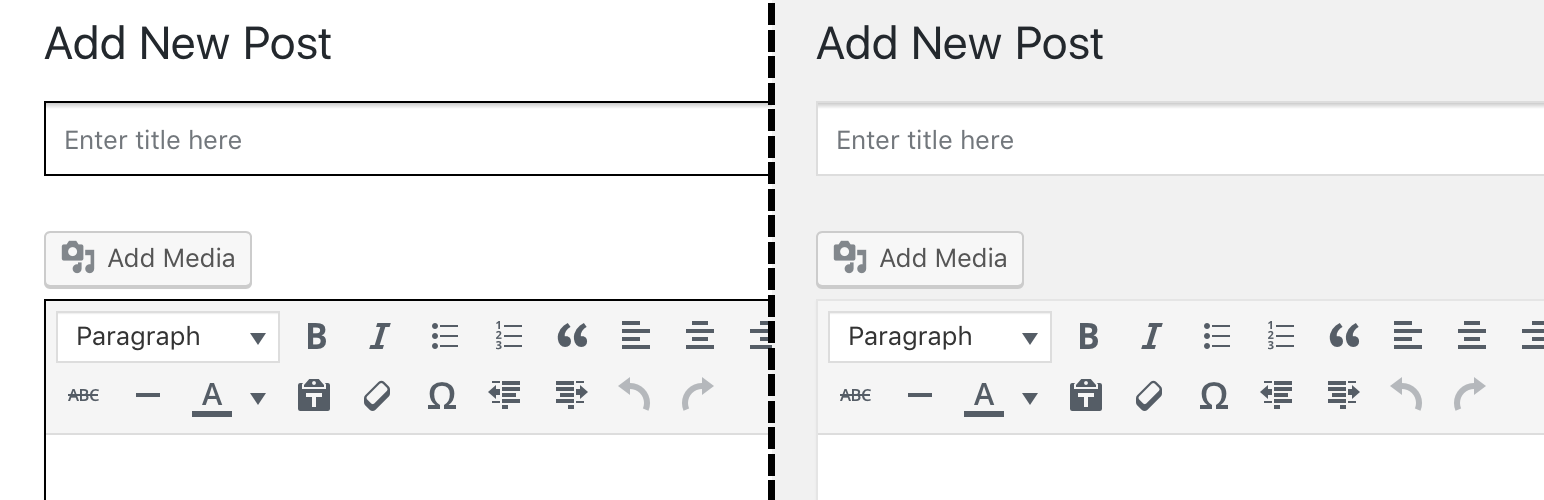
Task: Toggle bold in the left white-background editor
Action: pyautogui.click(x=316, y=337)
